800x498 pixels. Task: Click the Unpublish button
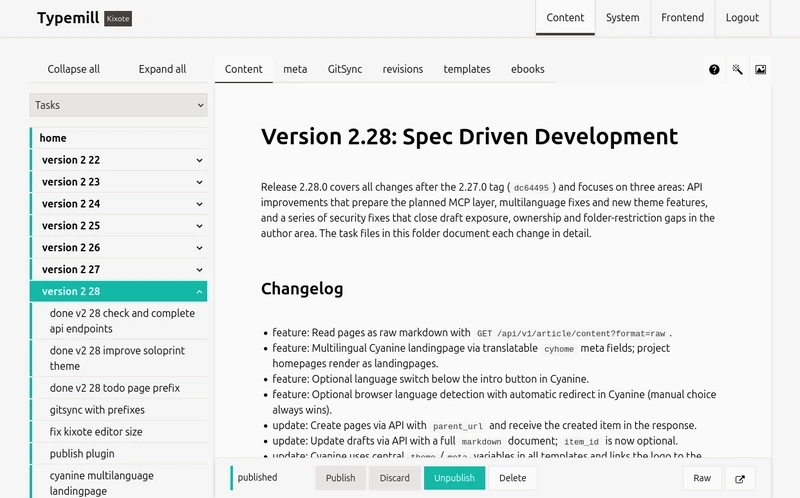454,478
